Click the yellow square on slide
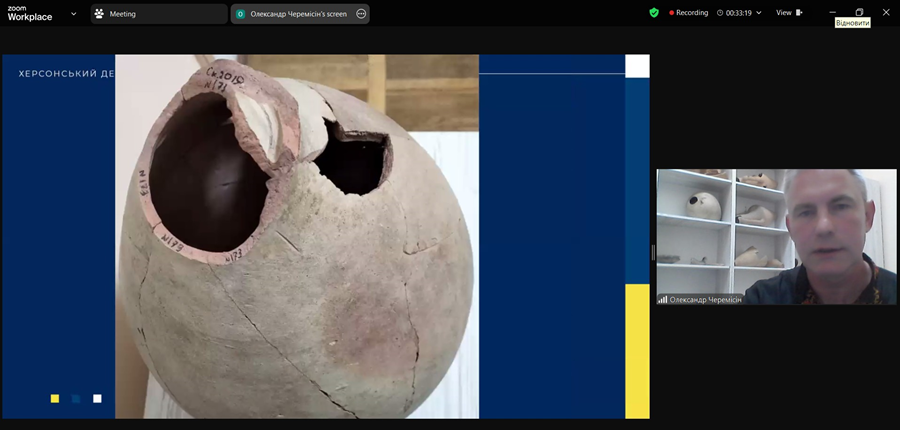 coord(55,398)
